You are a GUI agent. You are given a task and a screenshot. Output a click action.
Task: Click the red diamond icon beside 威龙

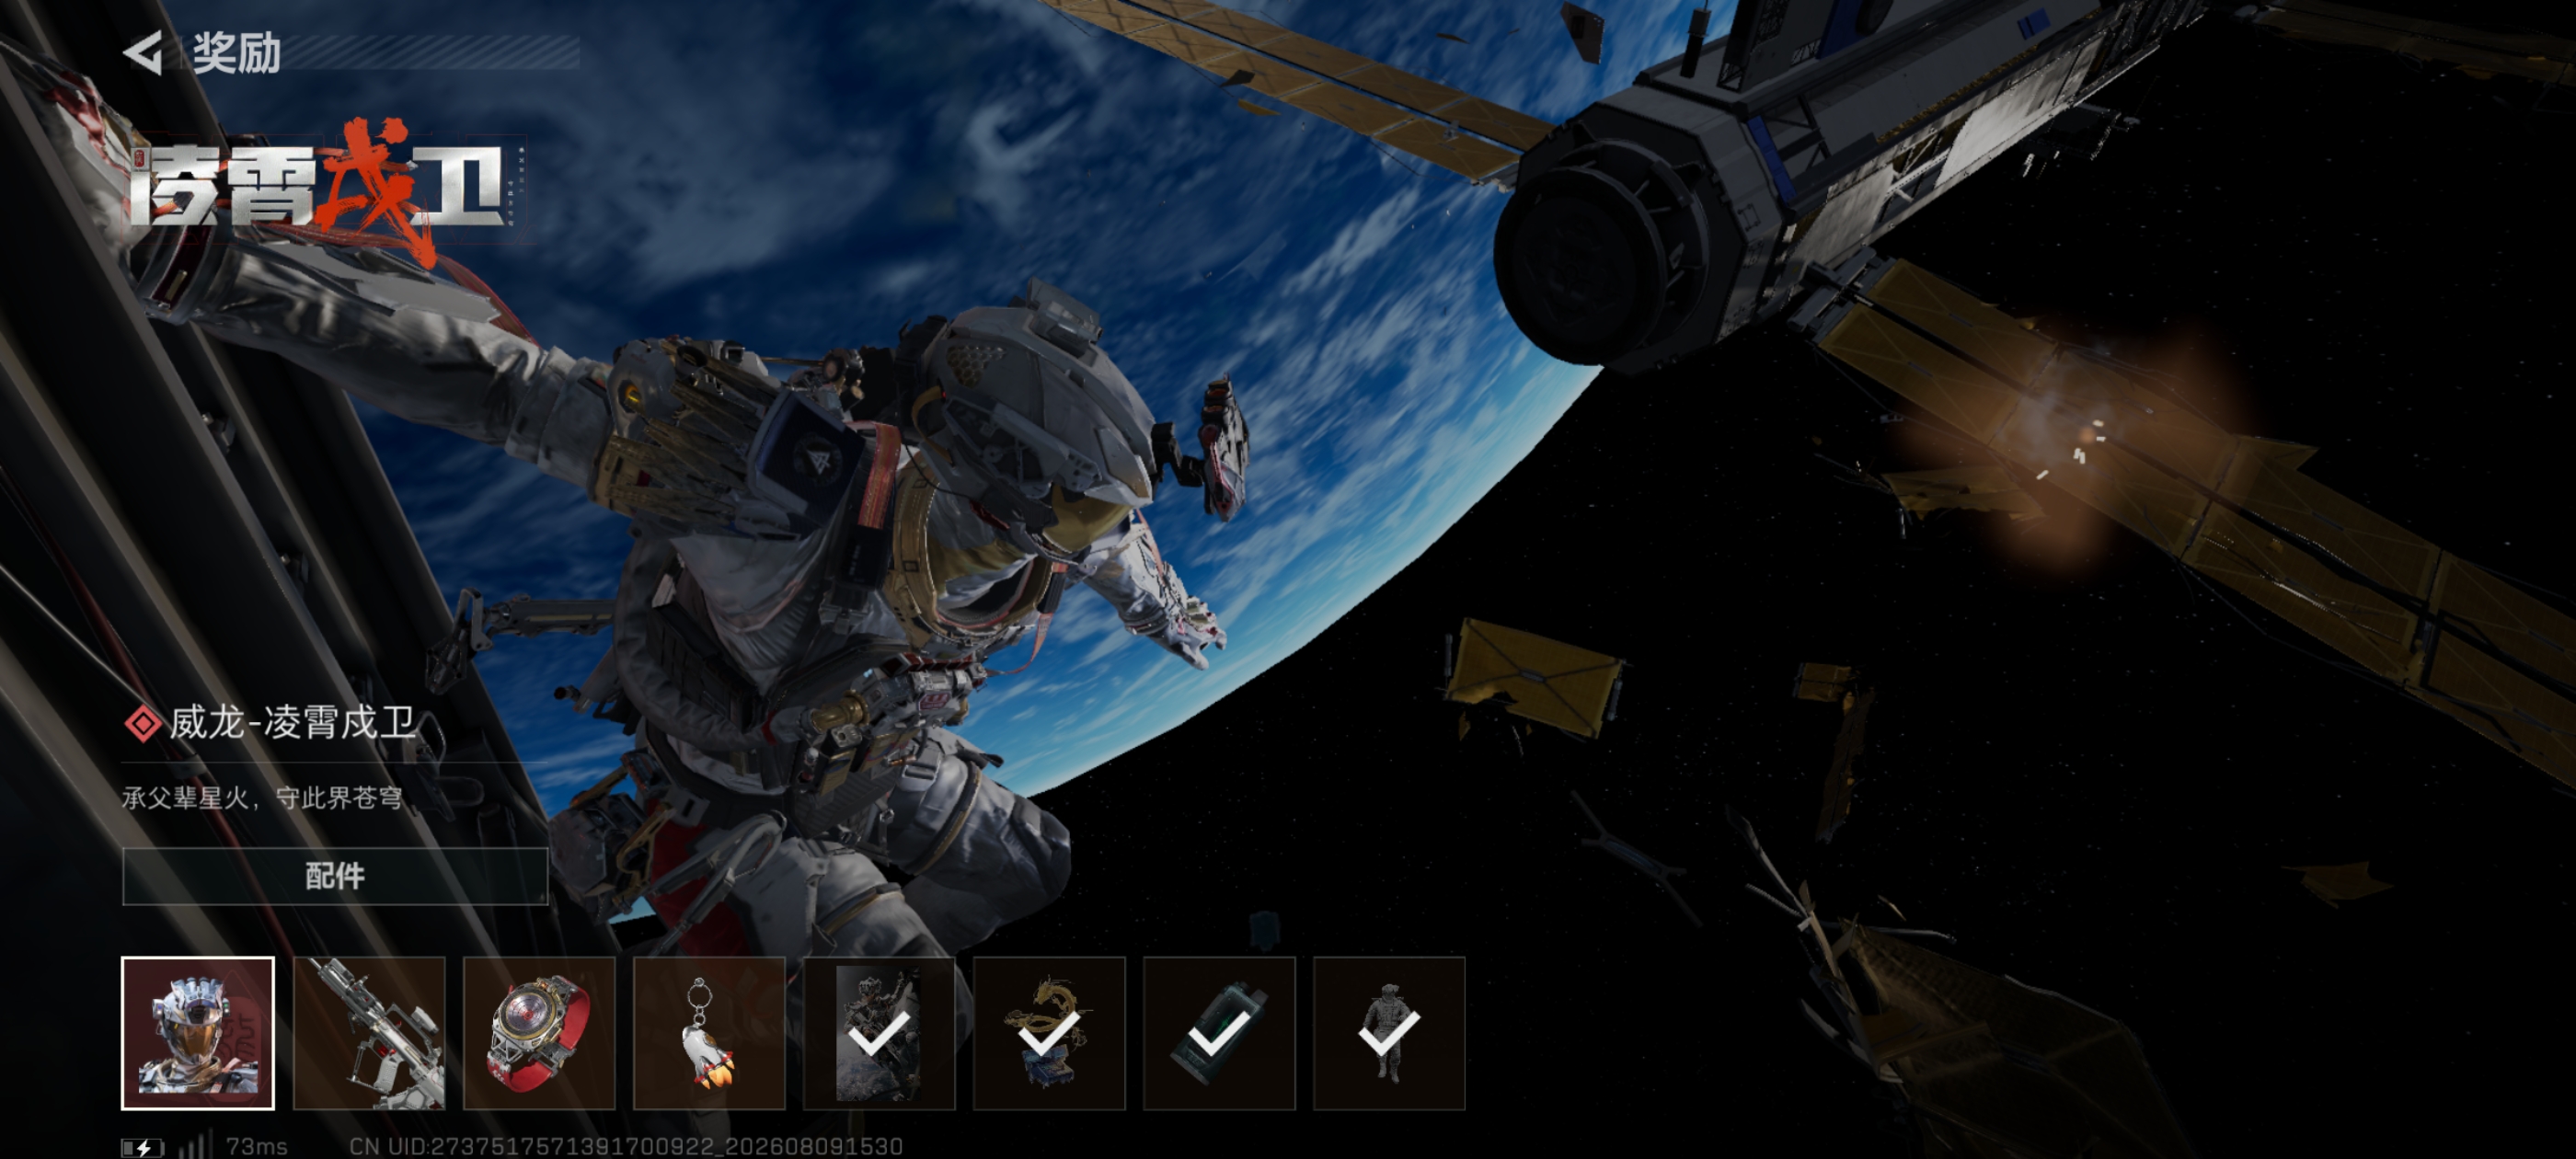coord(142,723)
